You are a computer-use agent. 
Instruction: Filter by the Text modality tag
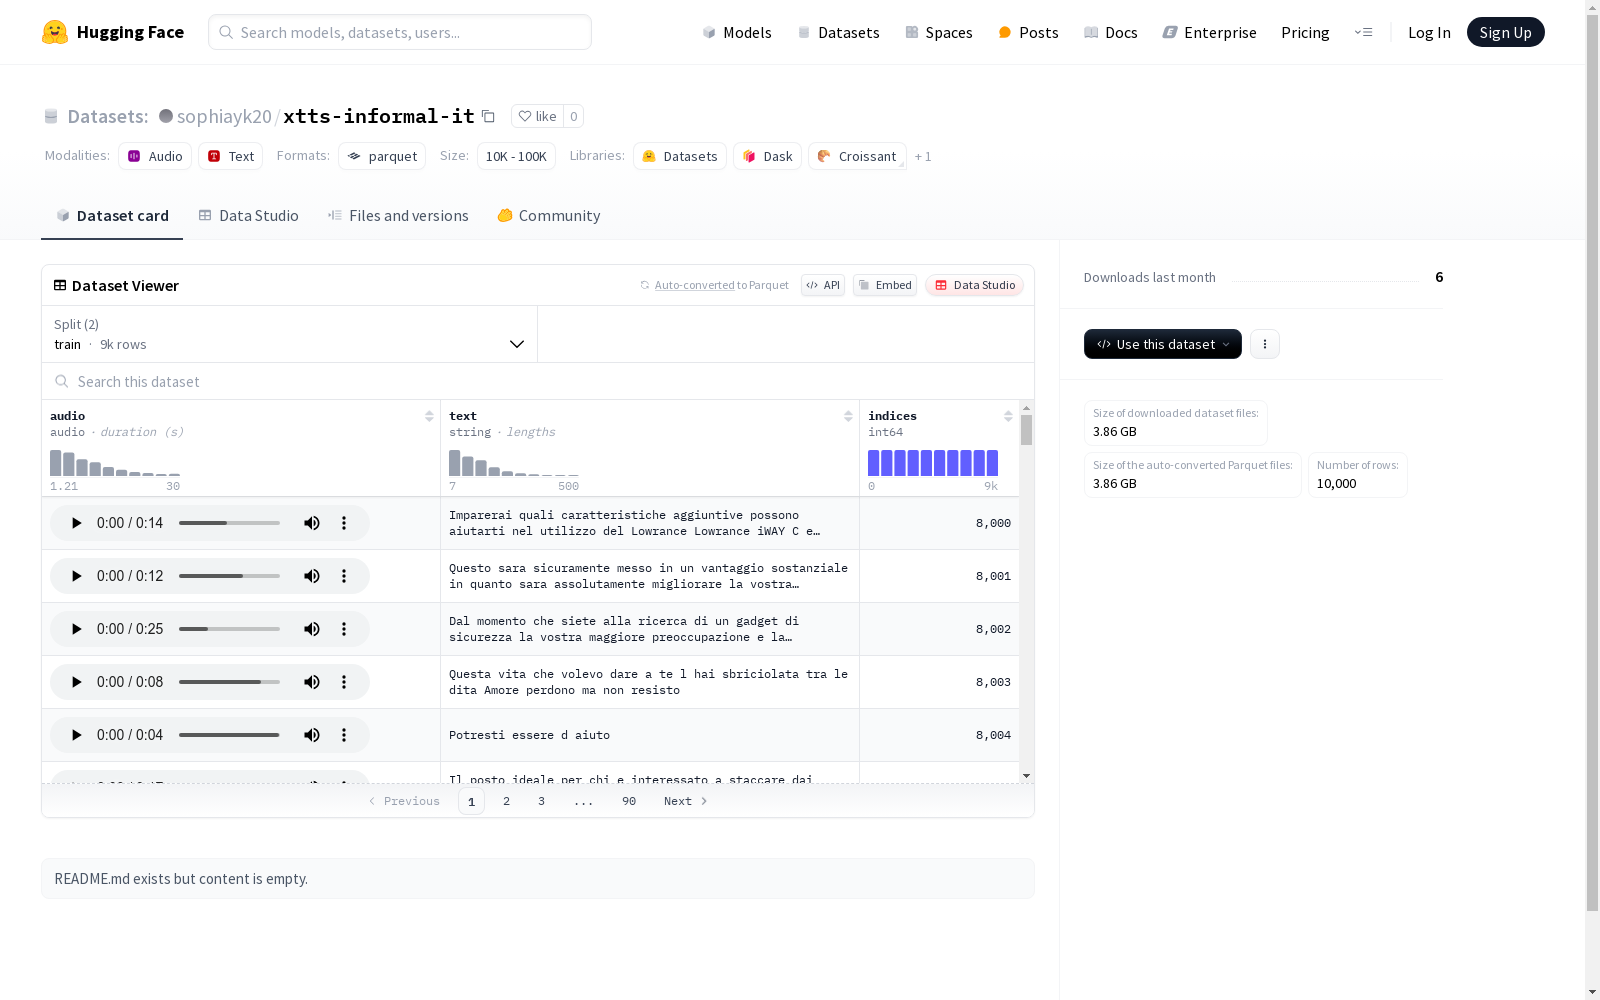tap(231, 156)
